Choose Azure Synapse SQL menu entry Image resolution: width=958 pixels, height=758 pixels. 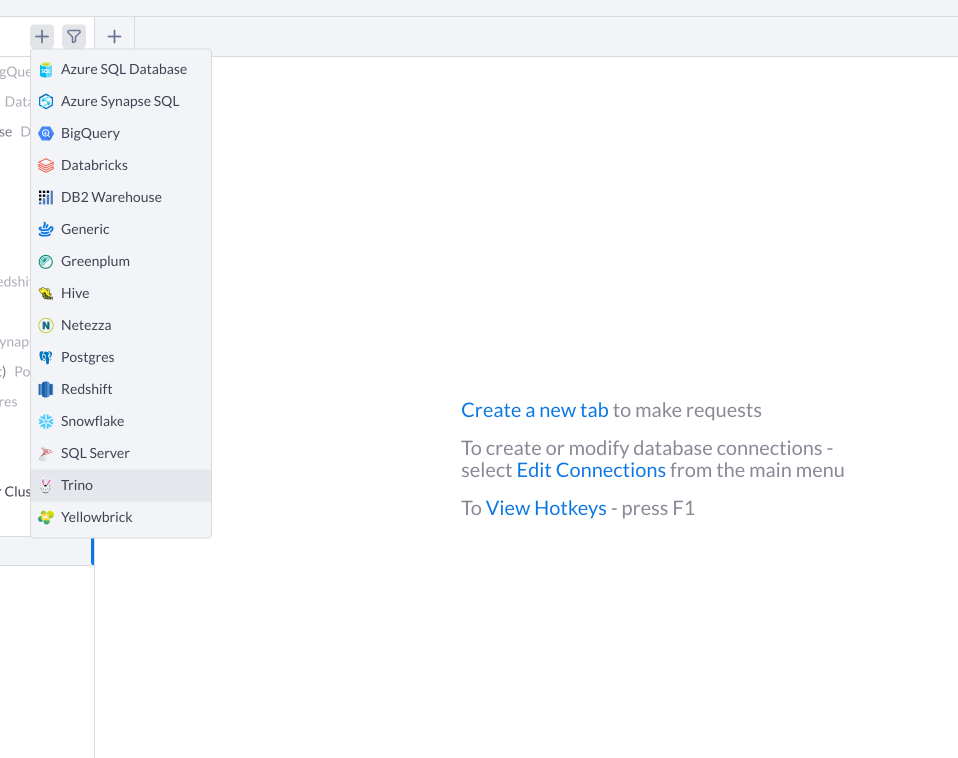(x=121, y=101)
